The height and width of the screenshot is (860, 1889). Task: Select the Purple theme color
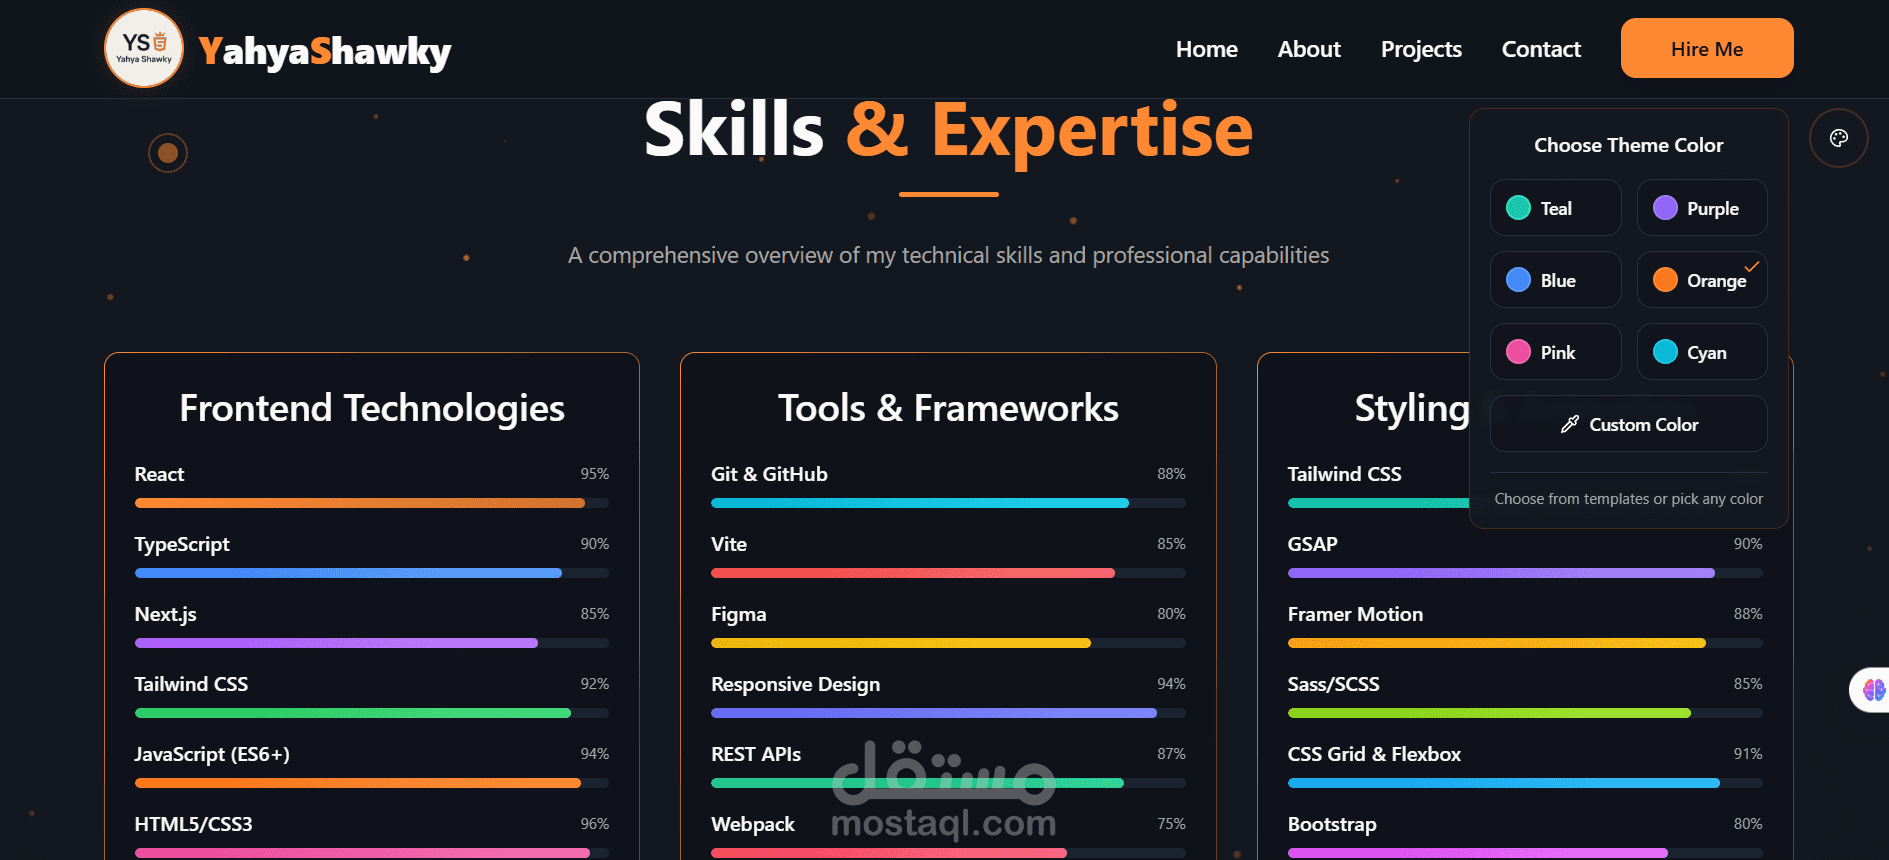point(1702,208)
